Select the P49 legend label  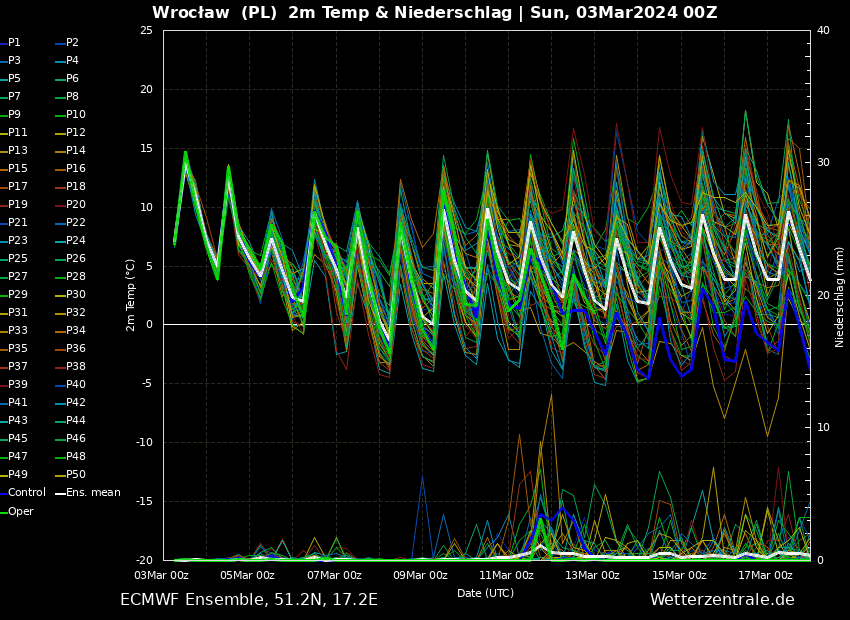pyautogui.click(x=17, y=474)
